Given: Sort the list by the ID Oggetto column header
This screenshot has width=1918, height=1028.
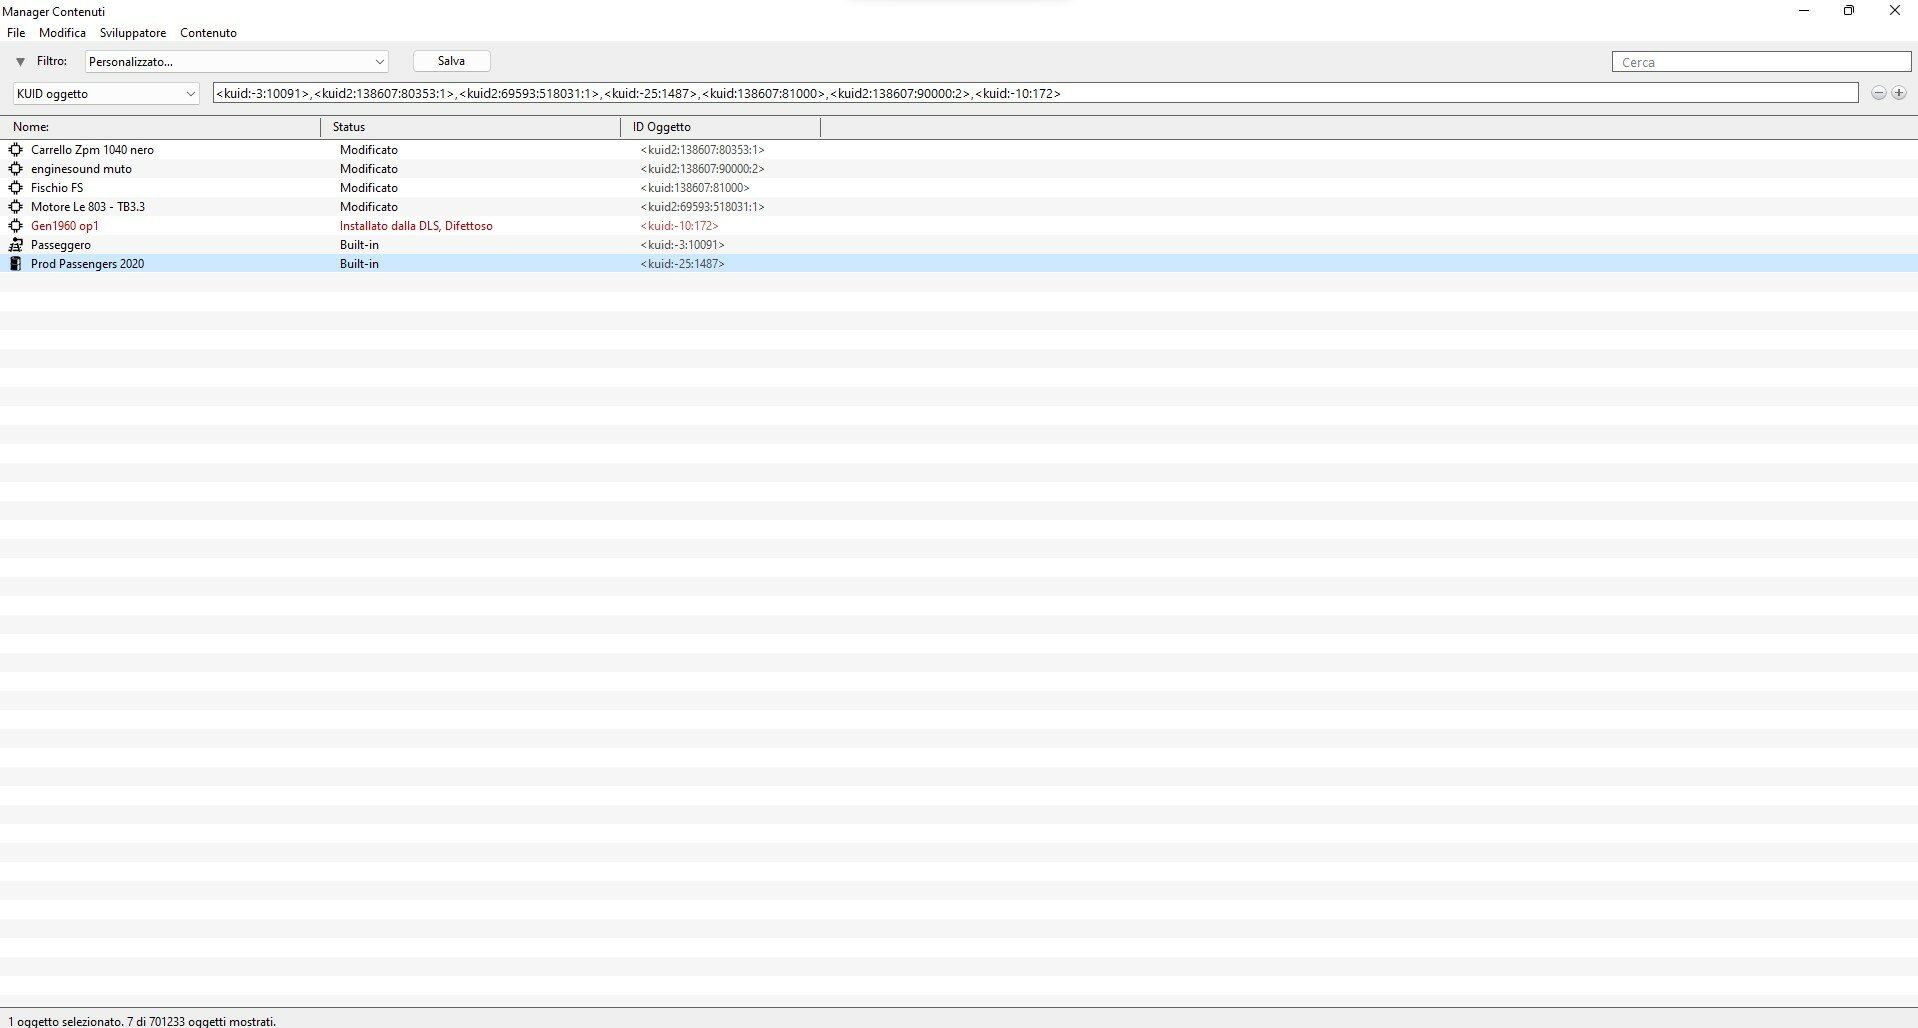Looking at the screenshot, I should 720,127.
